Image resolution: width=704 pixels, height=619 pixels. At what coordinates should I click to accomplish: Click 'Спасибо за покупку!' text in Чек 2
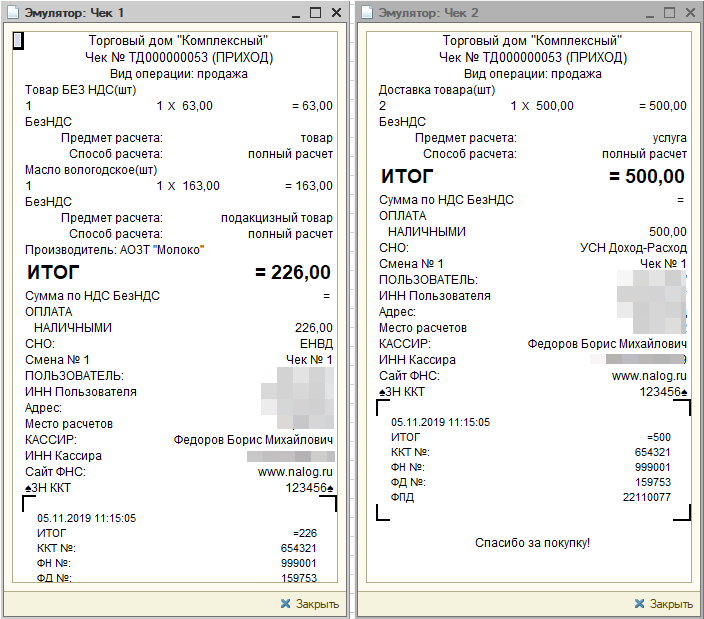tap(532, 543)
